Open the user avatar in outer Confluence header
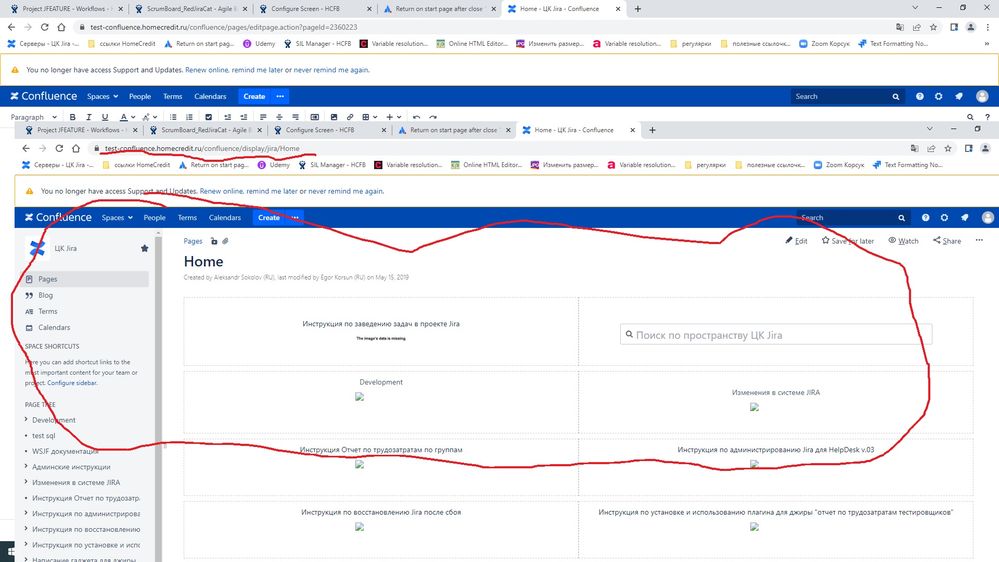999x562 pixels. [982, 96]
